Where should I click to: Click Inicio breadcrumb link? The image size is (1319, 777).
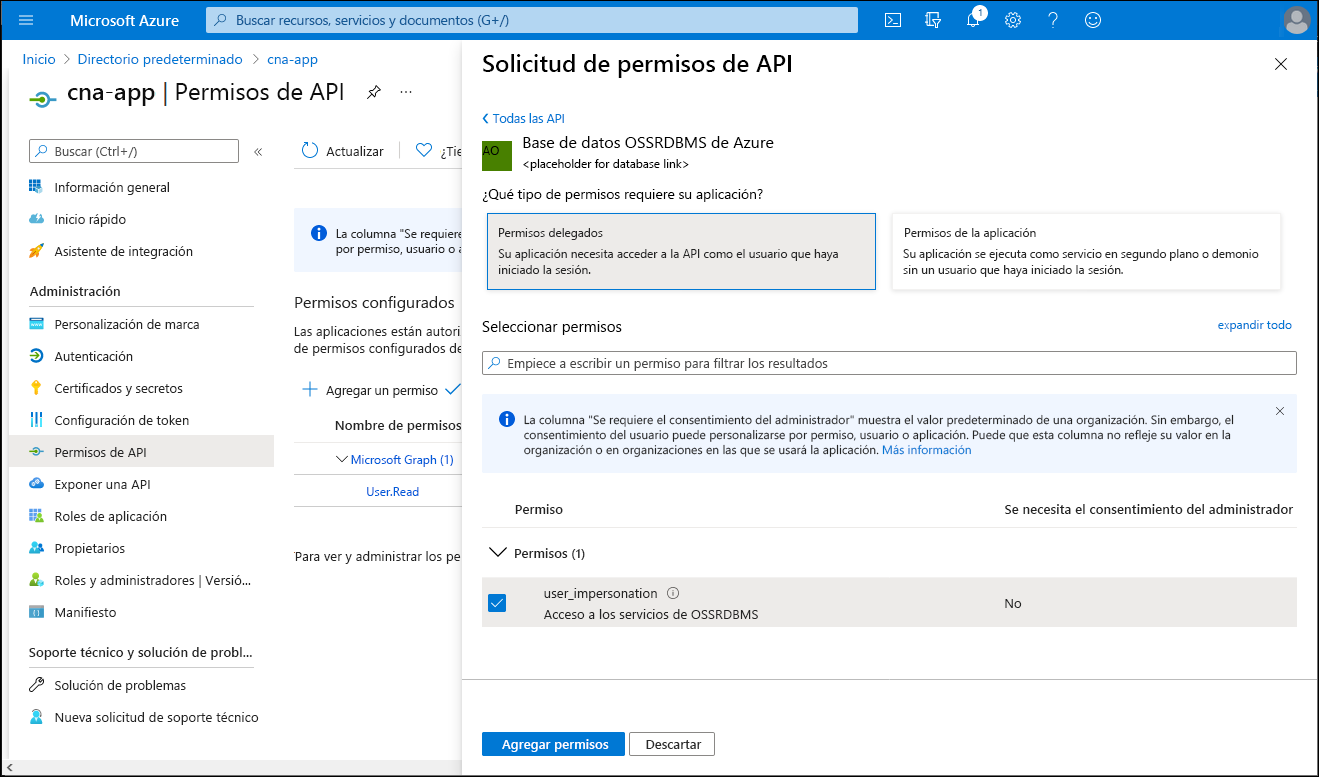pyautogui.click(x=39, y=59)
